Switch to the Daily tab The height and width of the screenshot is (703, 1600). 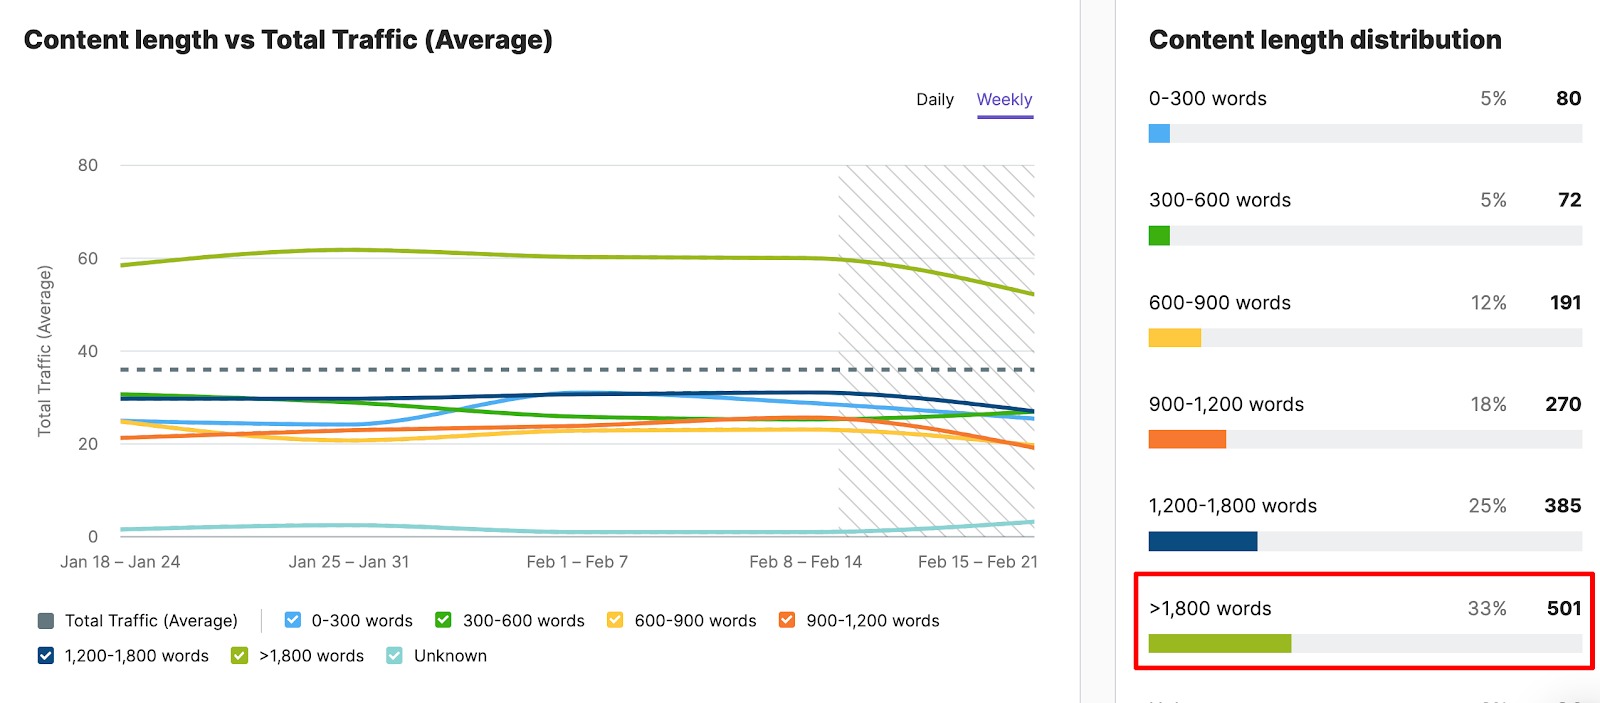[x=935, y=99]
